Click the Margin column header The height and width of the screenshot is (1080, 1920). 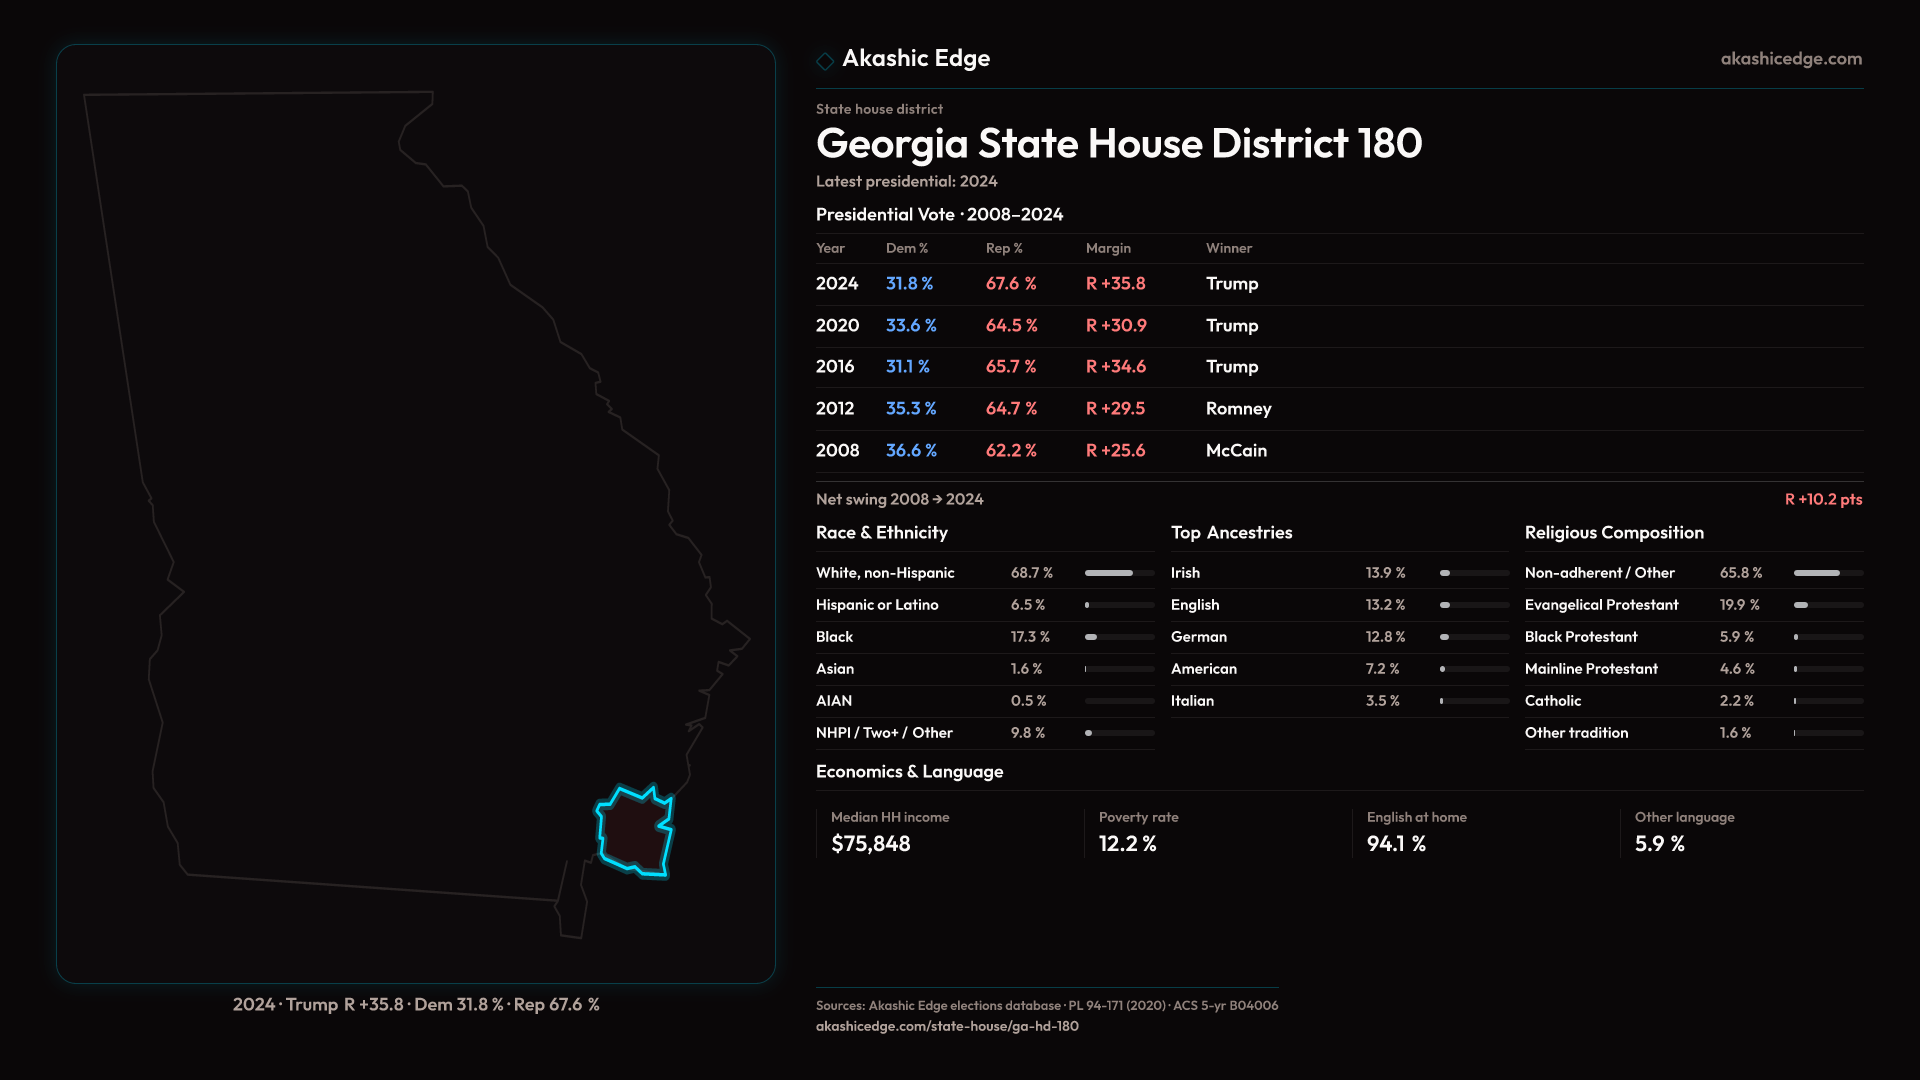pyautogui.click(x=1108, y=248)
